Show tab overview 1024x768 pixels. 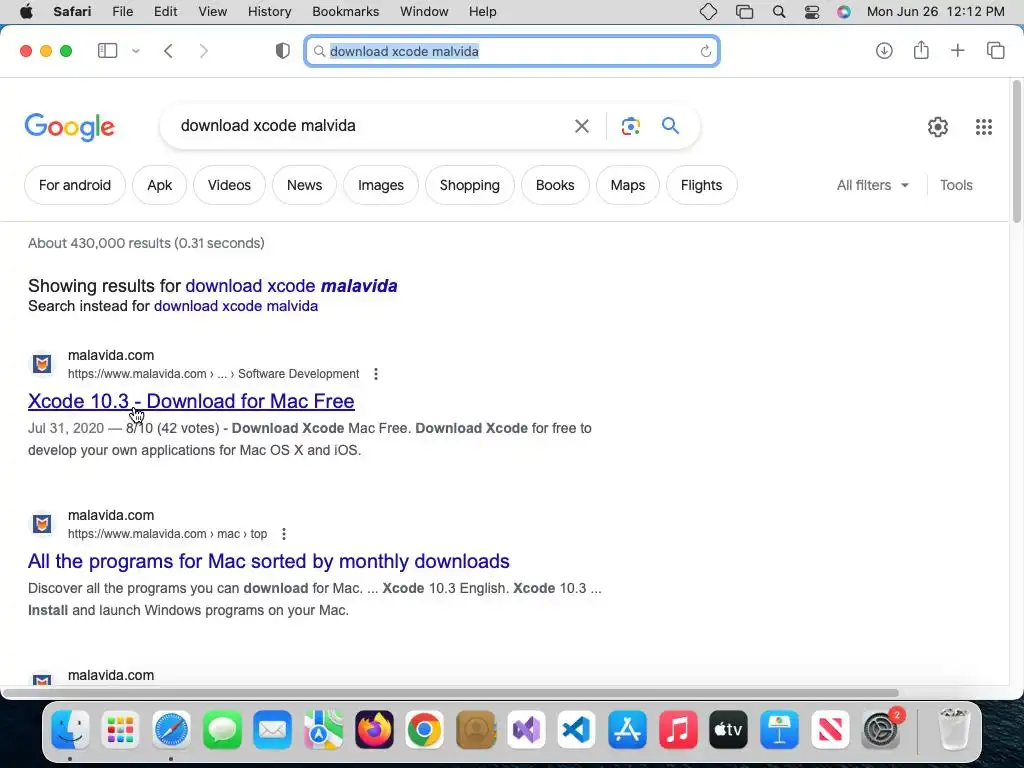tap(995, 50)
